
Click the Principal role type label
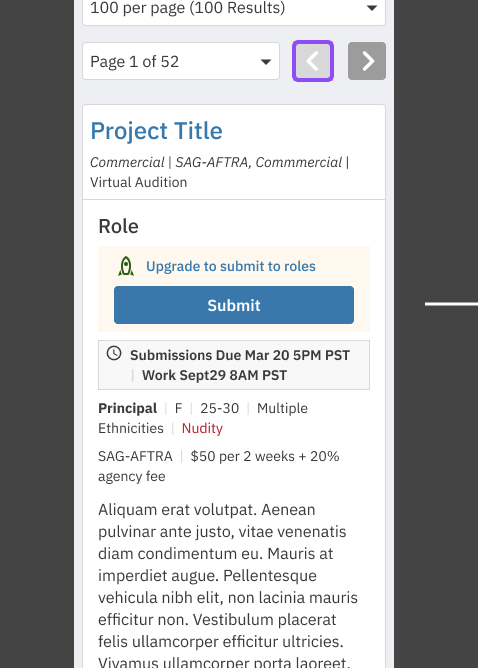coord(127,408)
